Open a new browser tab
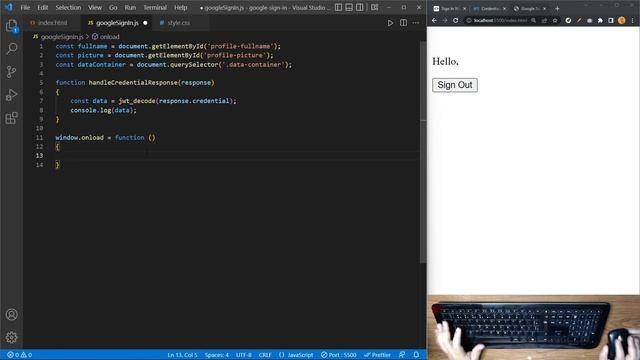This screenshot has height=360, width=640. pyautogui.click(x=557, y=9)
